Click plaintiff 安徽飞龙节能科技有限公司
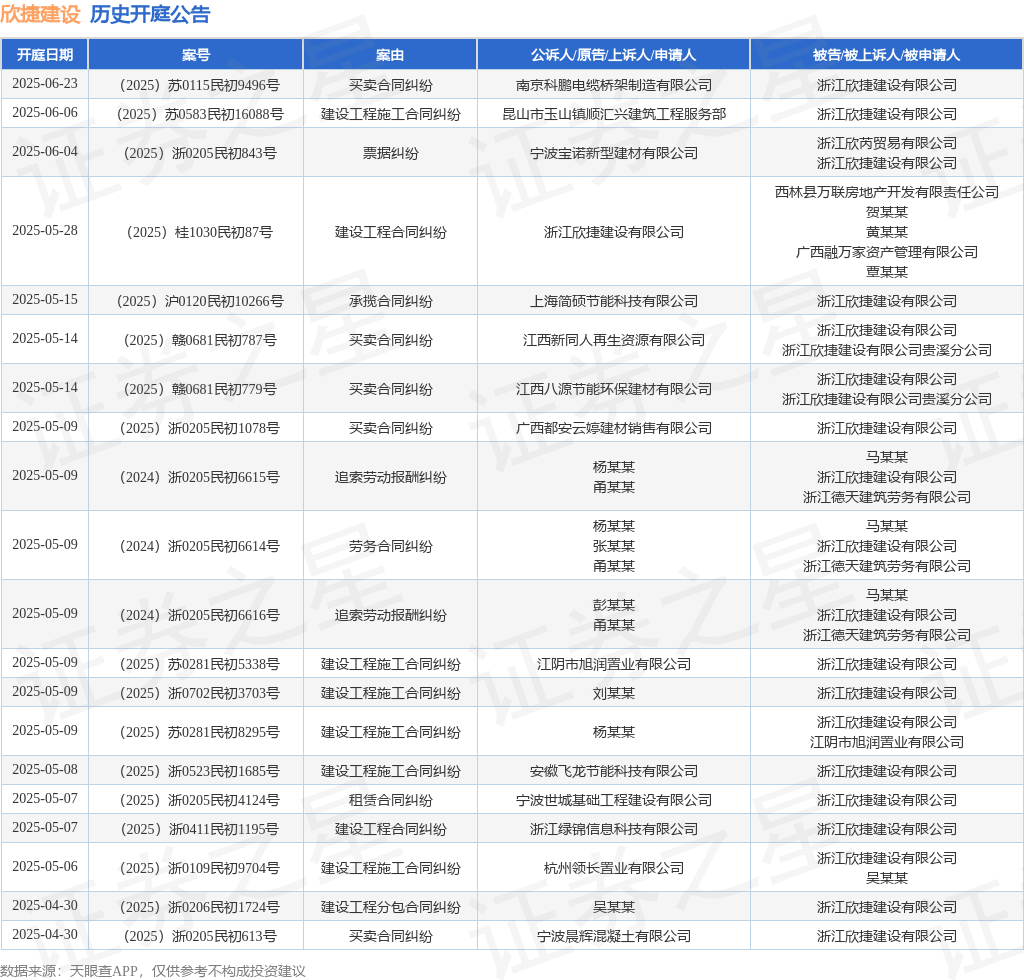1024x980 pixels. 613,771
